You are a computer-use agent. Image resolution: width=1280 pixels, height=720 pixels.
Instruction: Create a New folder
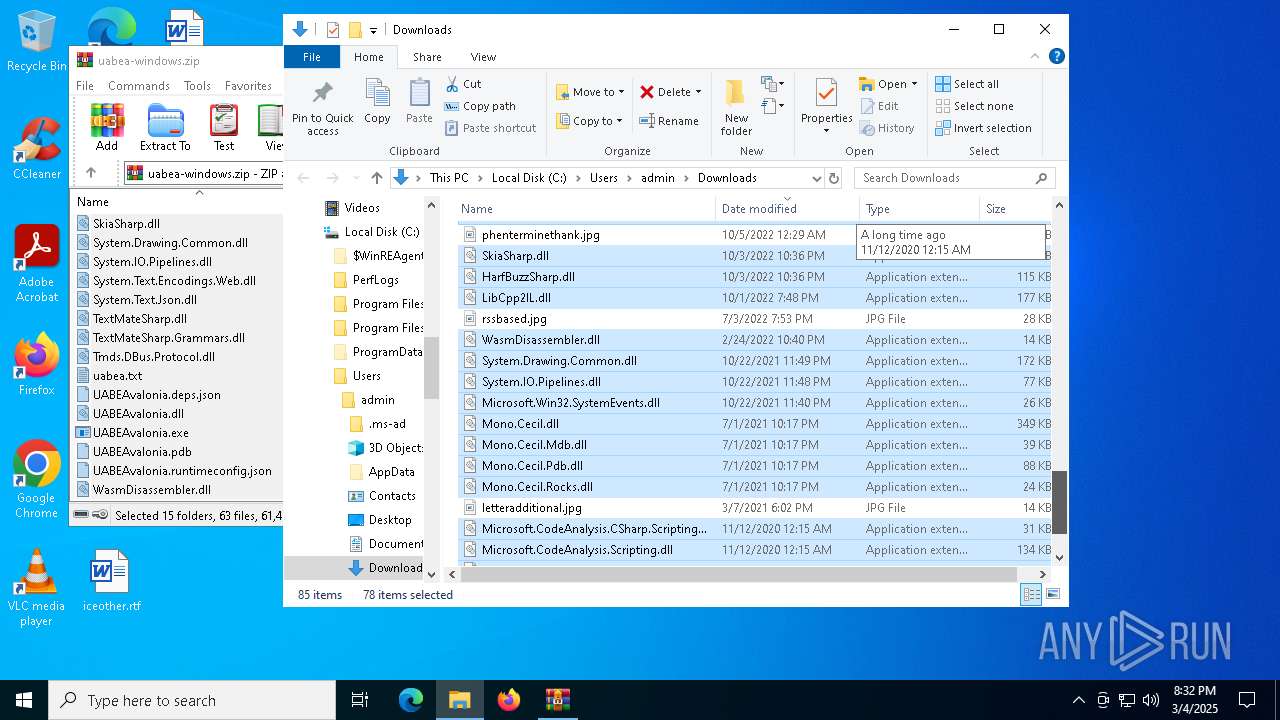(736, 108)
